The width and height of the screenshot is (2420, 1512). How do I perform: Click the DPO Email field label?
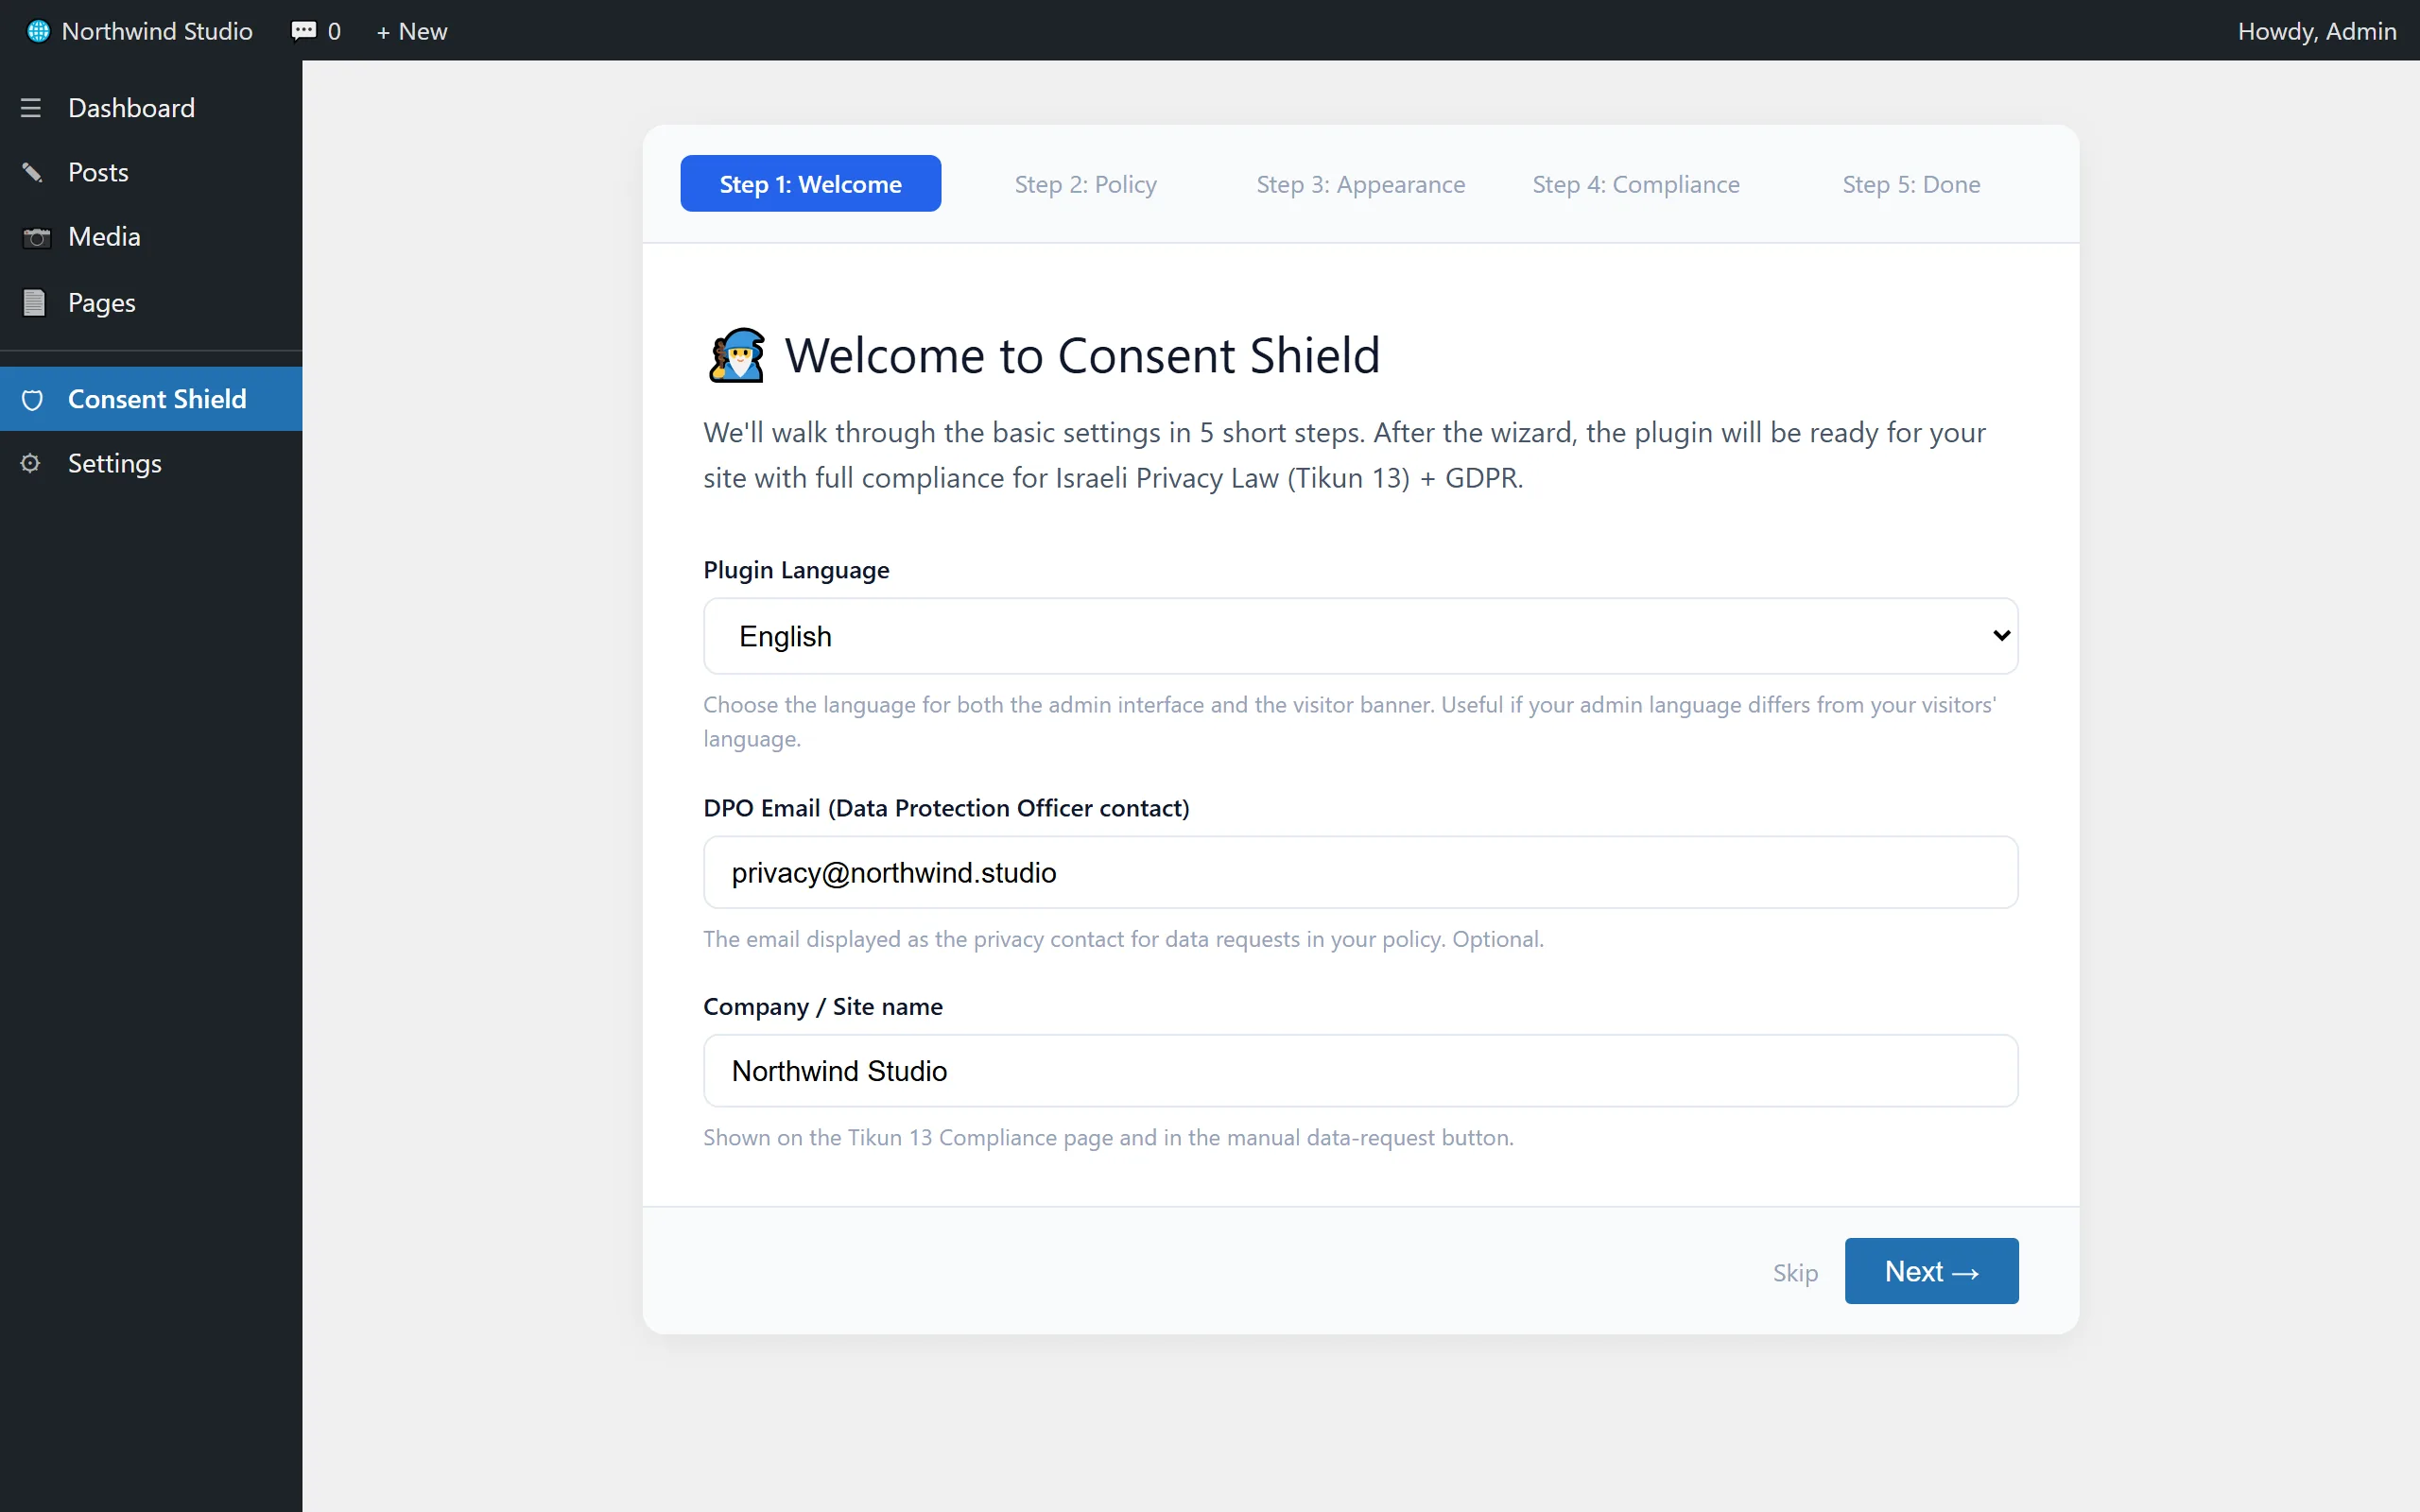[946, 808]
